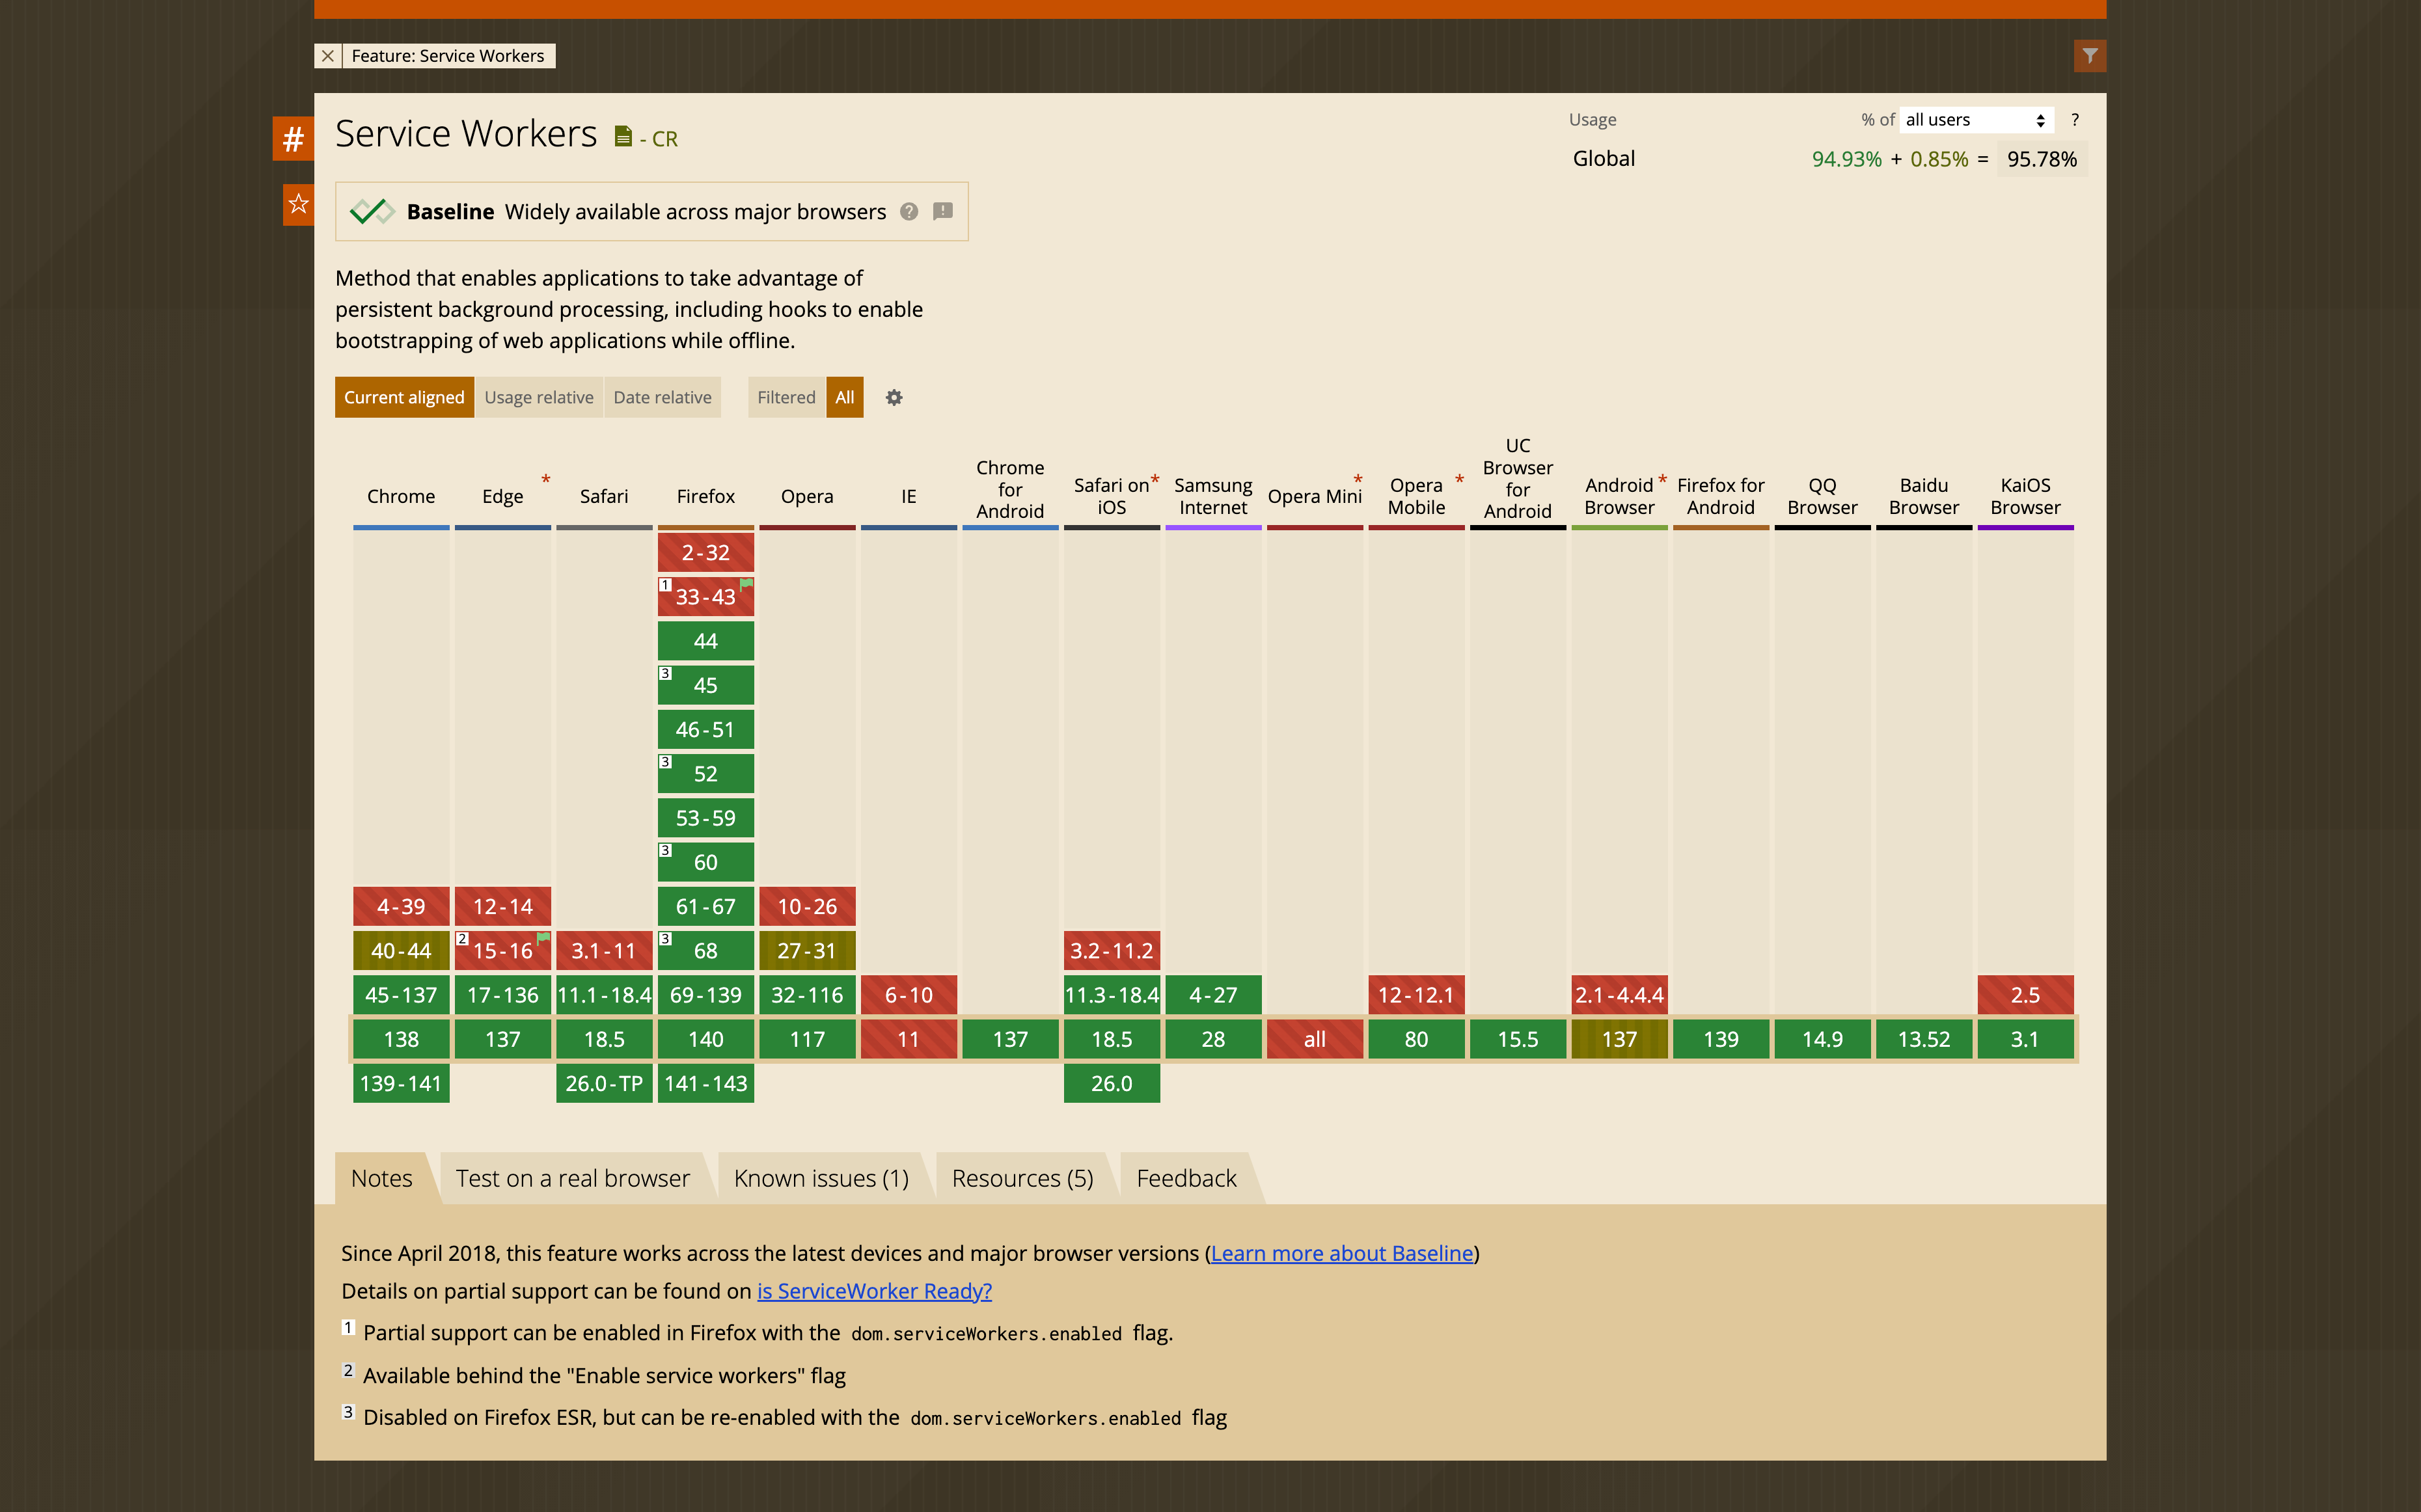This screenshot has width=2421, height=1512.
Task: Switch to Usage relative view
Action: click(539, 397)
